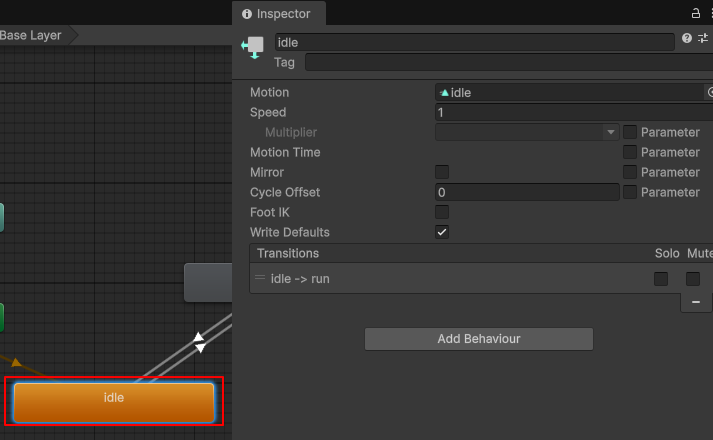Open the help icon beside the idle name
Image resolution: width=713 pixels, height=440 pixels.
click(687, 38)
